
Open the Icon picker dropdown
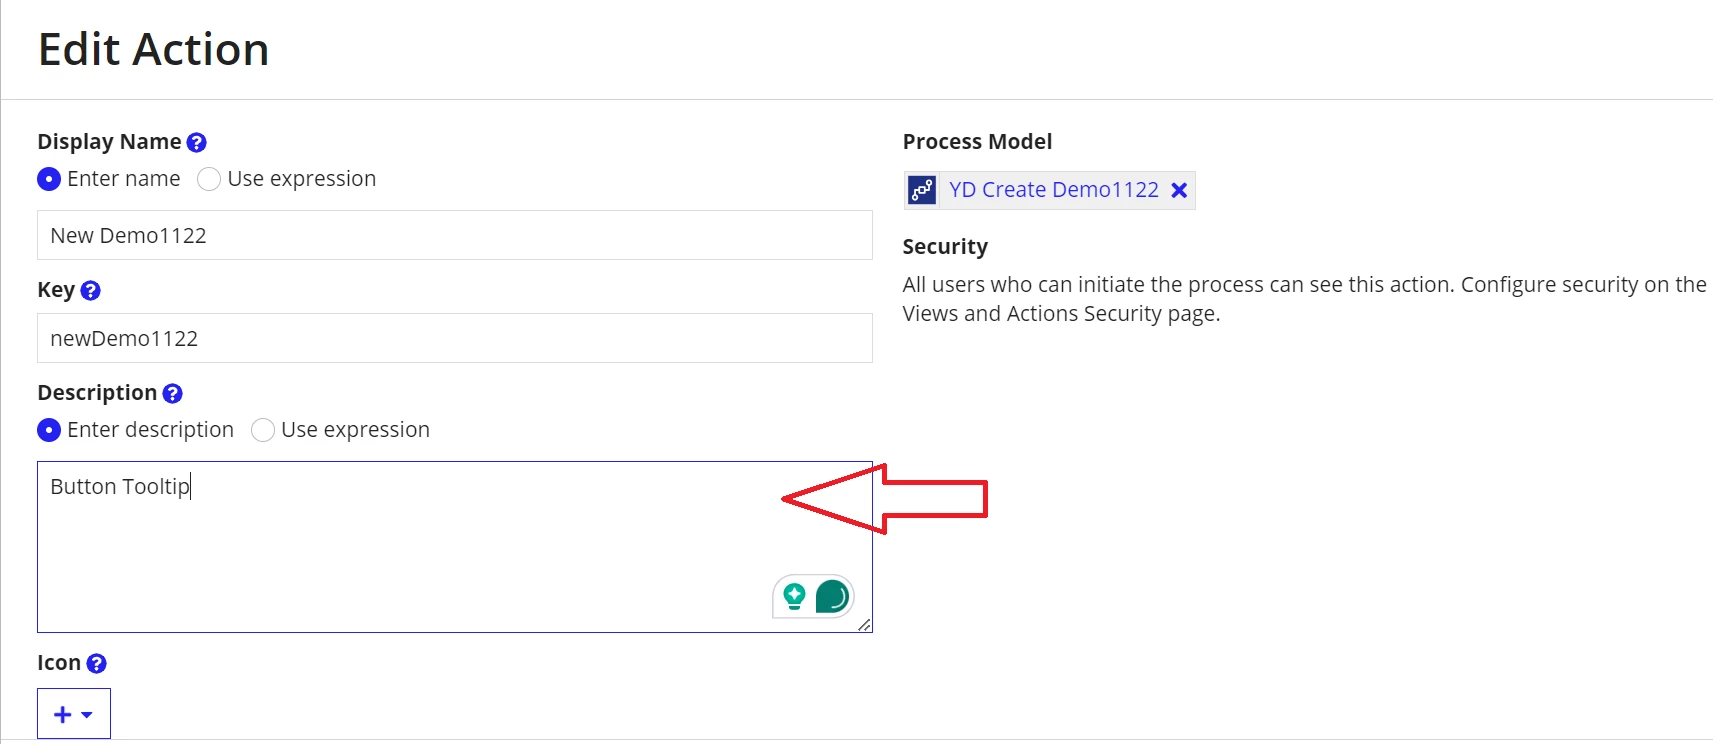(x=74, y=714)
